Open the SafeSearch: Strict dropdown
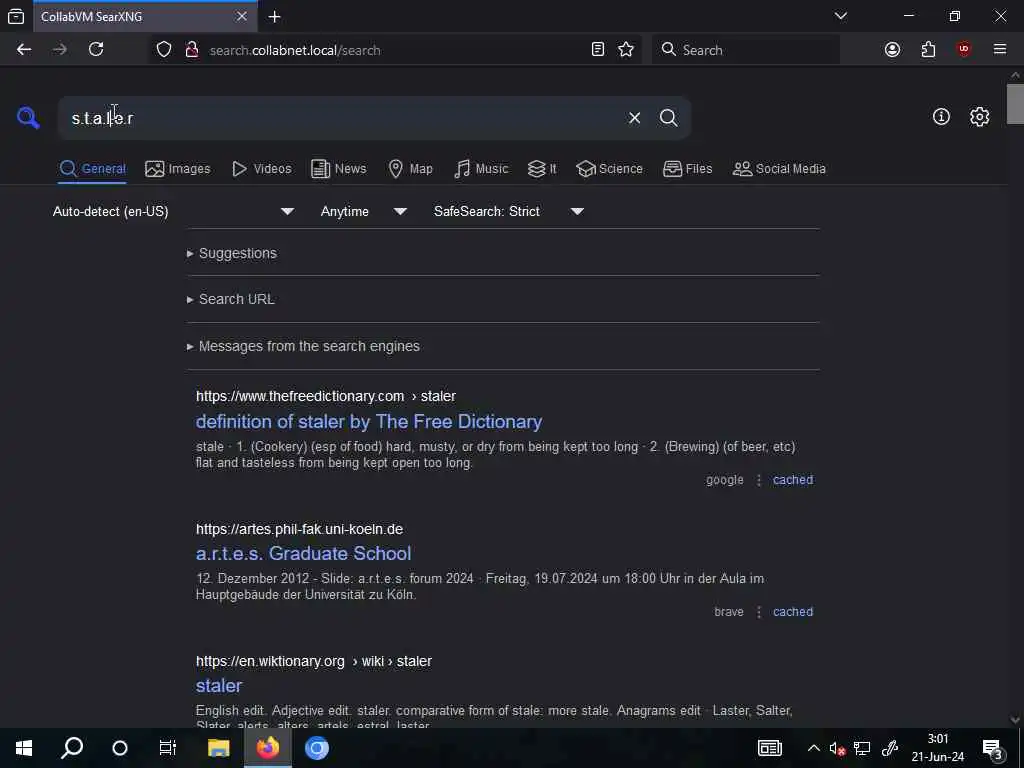The width and height of the screenshot is (1024, 768). pos(509,211)
